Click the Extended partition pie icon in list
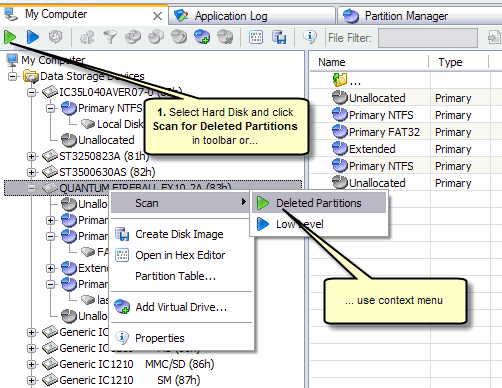Viewport: 502px width, 388px height. [x=340, y=148]
